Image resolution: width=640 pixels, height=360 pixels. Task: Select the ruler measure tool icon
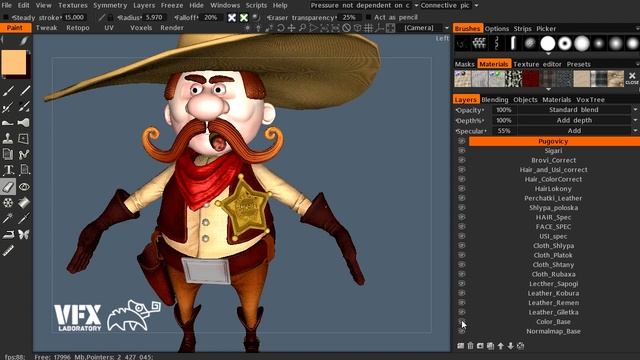(x=8, y=250)
